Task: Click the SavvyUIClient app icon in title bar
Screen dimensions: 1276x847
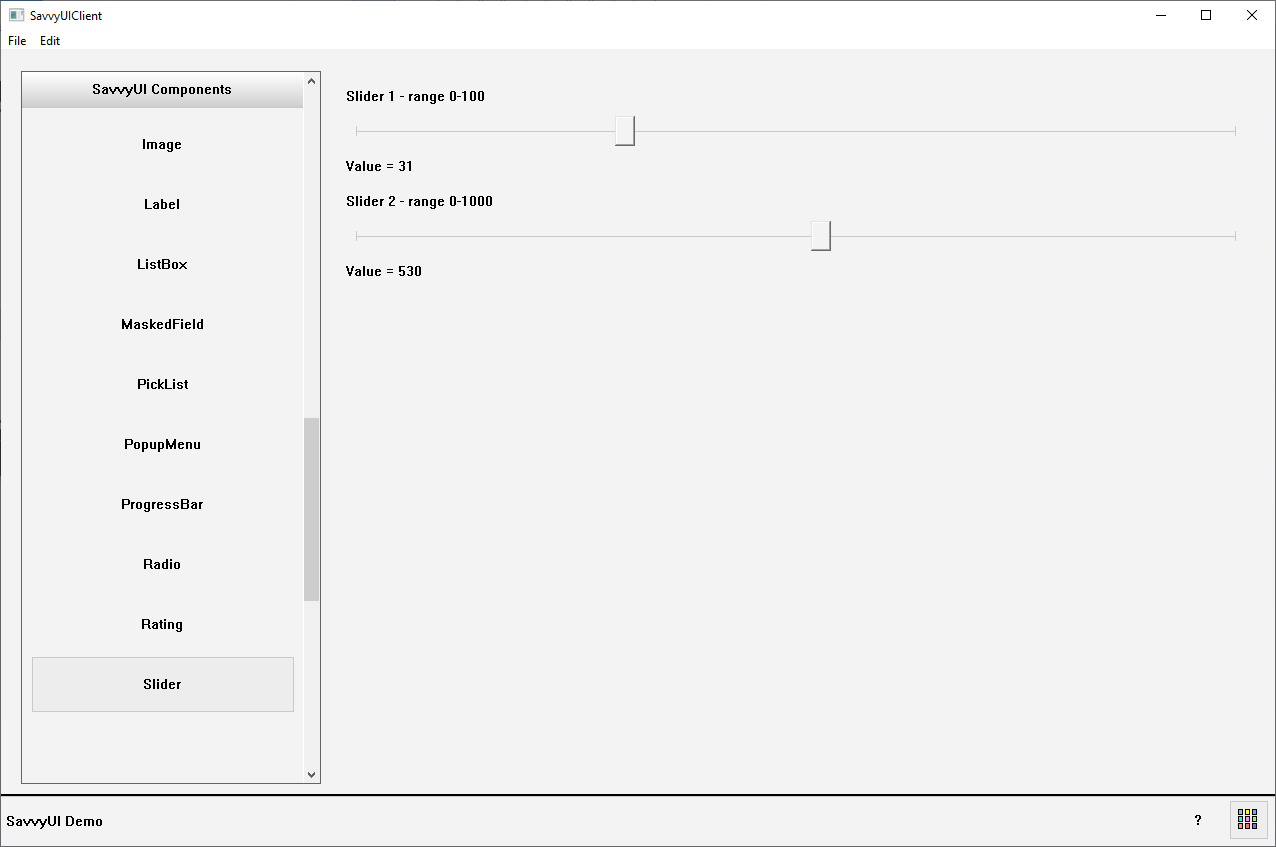Action: pos(16,15)
